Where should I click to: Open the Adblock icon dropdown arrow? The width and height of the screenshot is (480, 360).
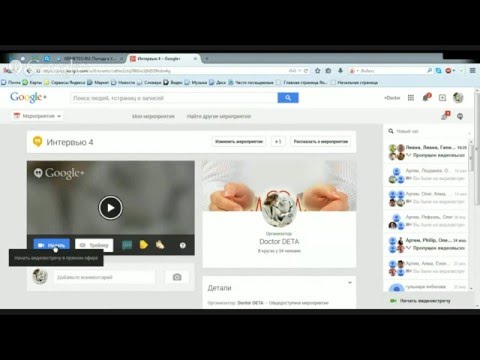pos(454,71)
